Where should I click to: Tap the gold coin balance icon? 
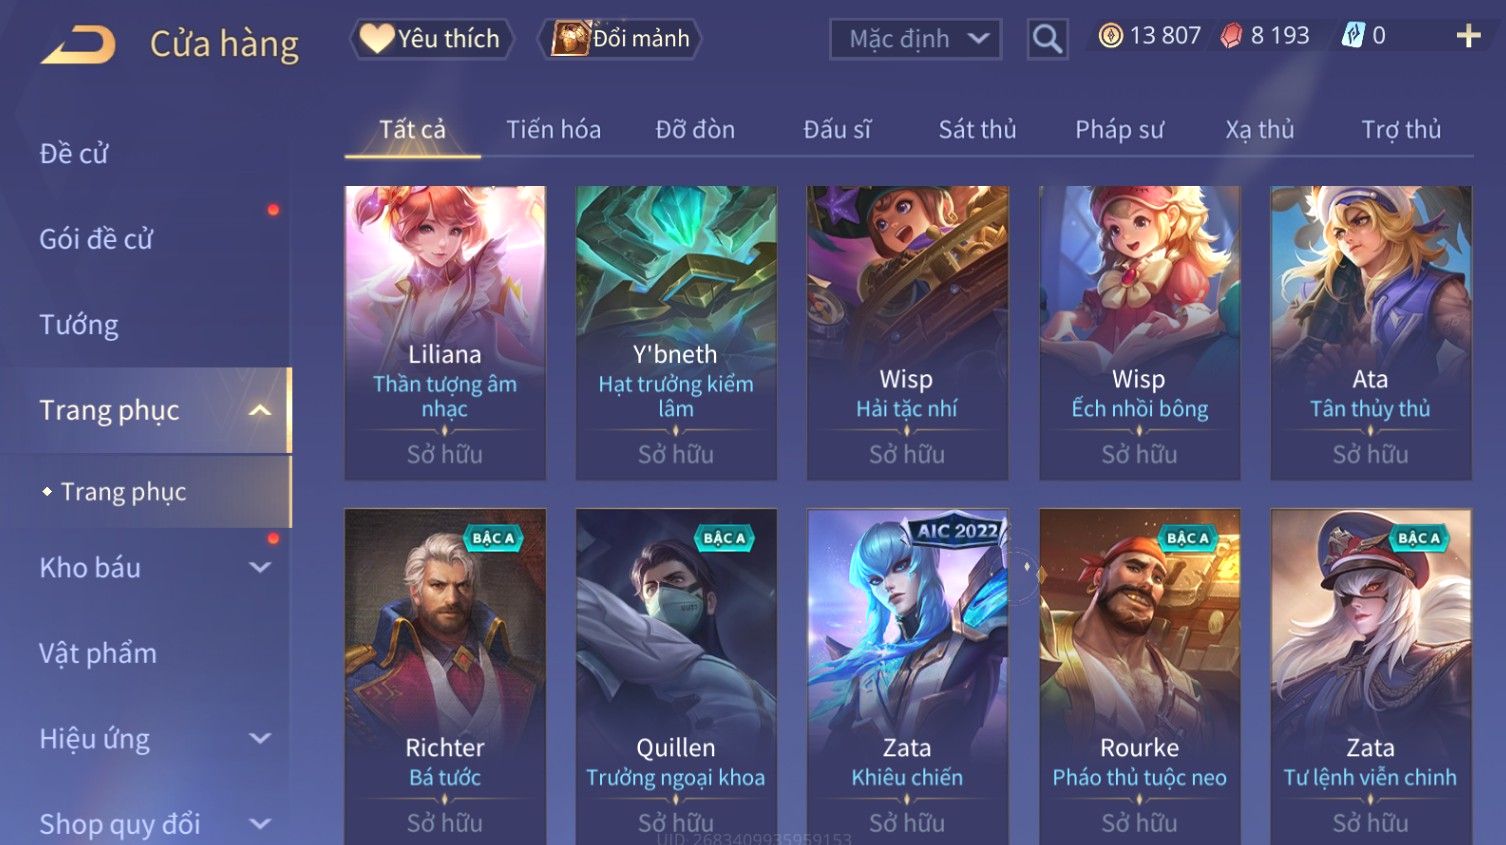click(x=1110, y=36)
